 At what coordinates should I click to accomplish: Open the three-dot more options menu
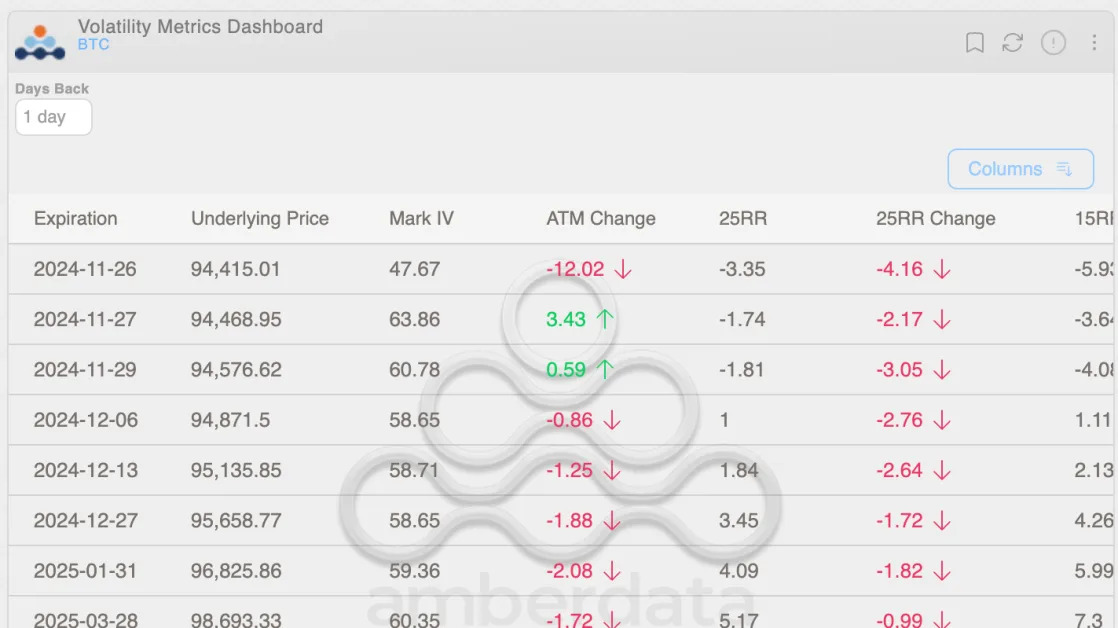pyautogui.click(x=1094, y=43)
